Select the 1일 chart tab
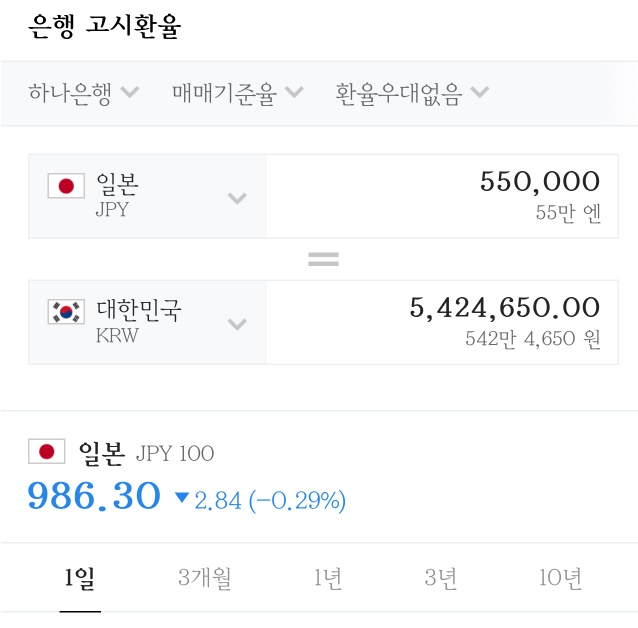Screen dimensions: 638x628 [80, 578]
